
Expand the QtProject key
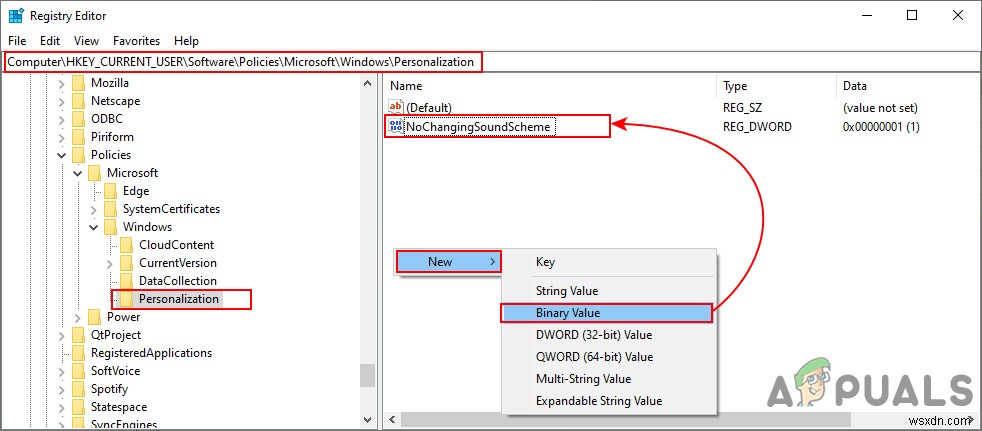tap(61, 335)
